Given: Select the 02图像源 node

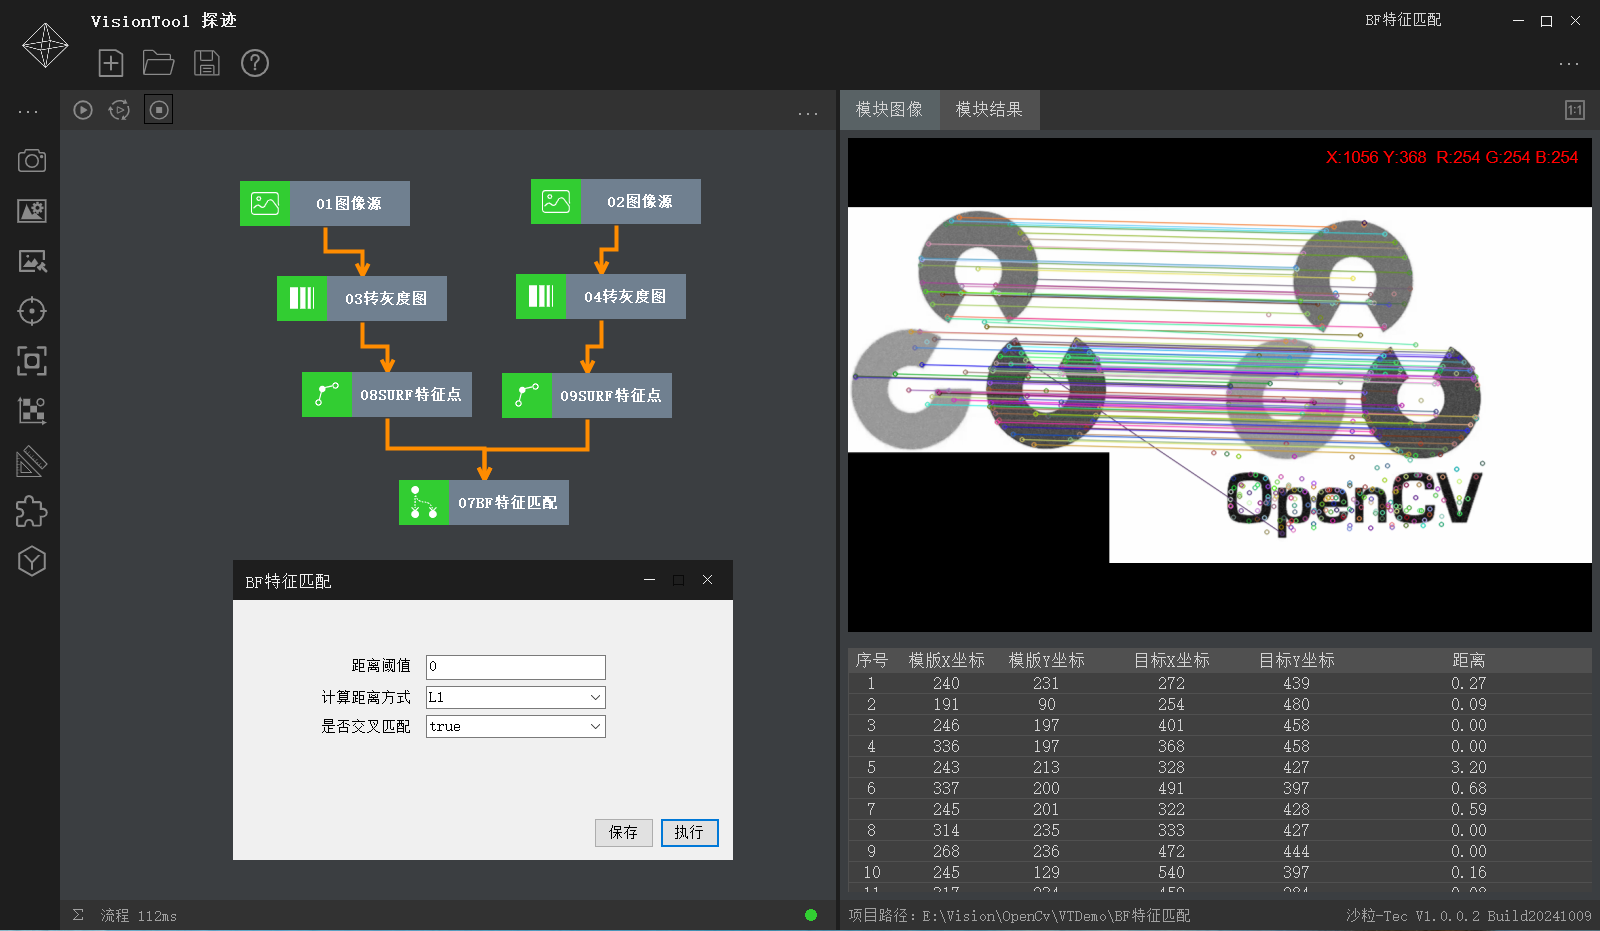Looking at the screenshot, I should tap(616, 201).
